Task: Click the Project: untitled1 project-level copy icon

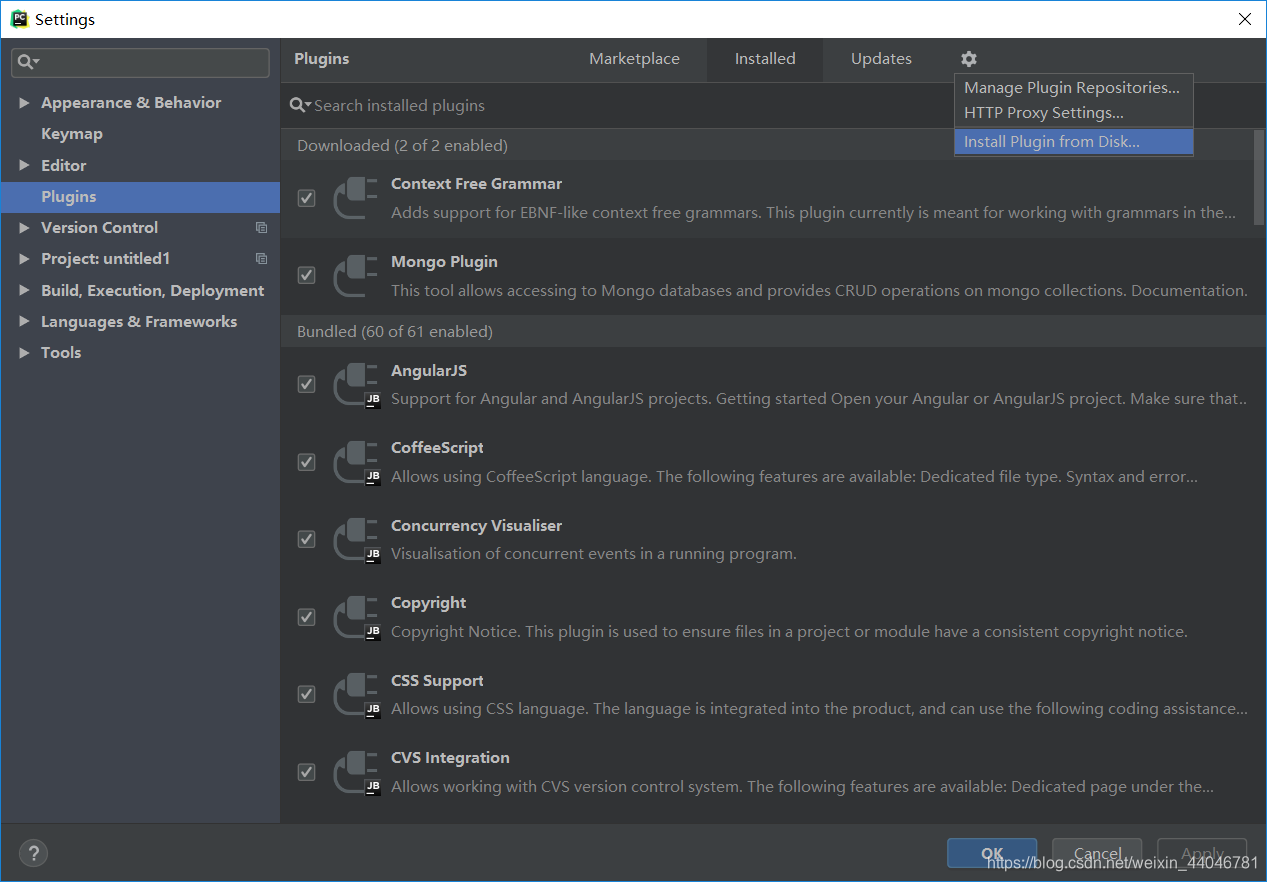Action: click(261, 259)
